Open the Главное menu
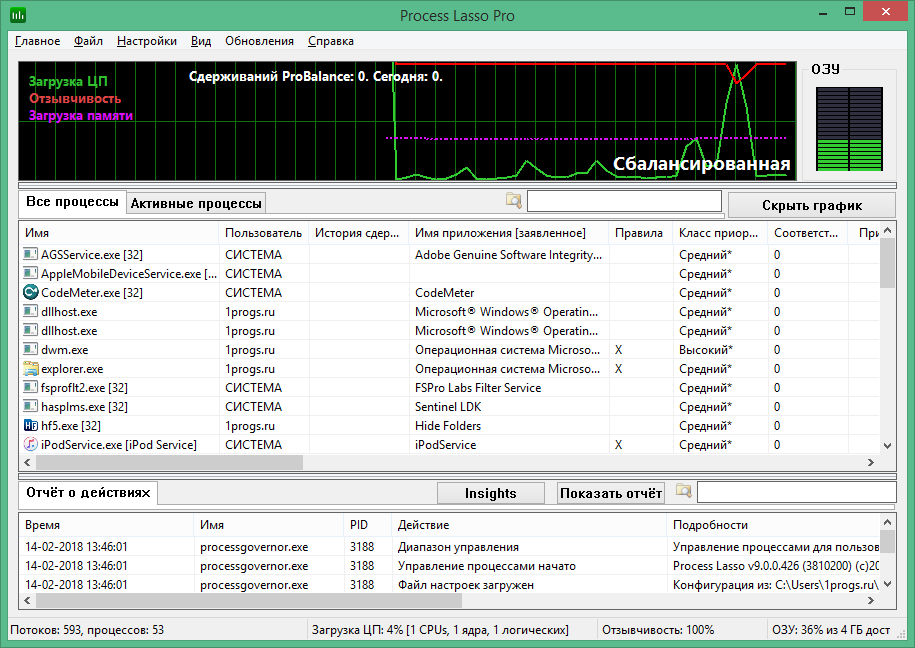The height and width of the screenshot is (648, 915). point(37,41)
